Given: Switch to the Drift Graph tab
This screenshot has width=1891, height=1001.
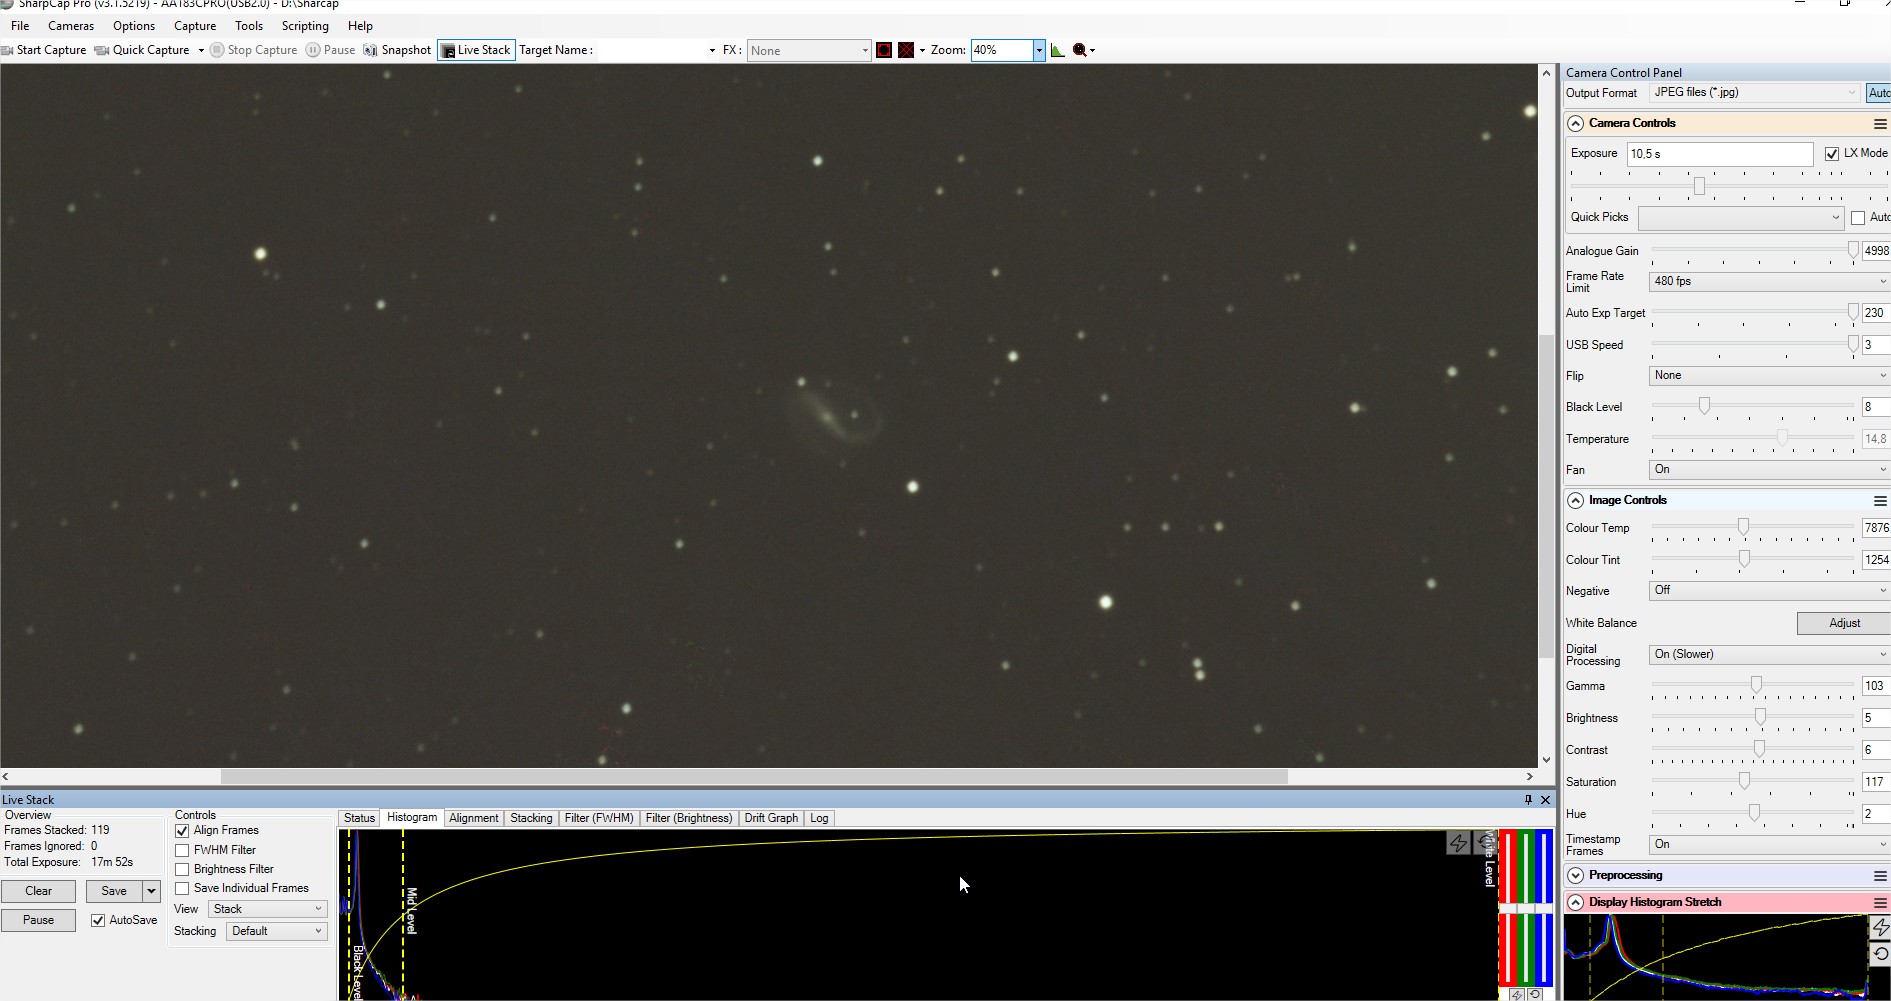Looking at the screenshot, I should coord(771,818).
